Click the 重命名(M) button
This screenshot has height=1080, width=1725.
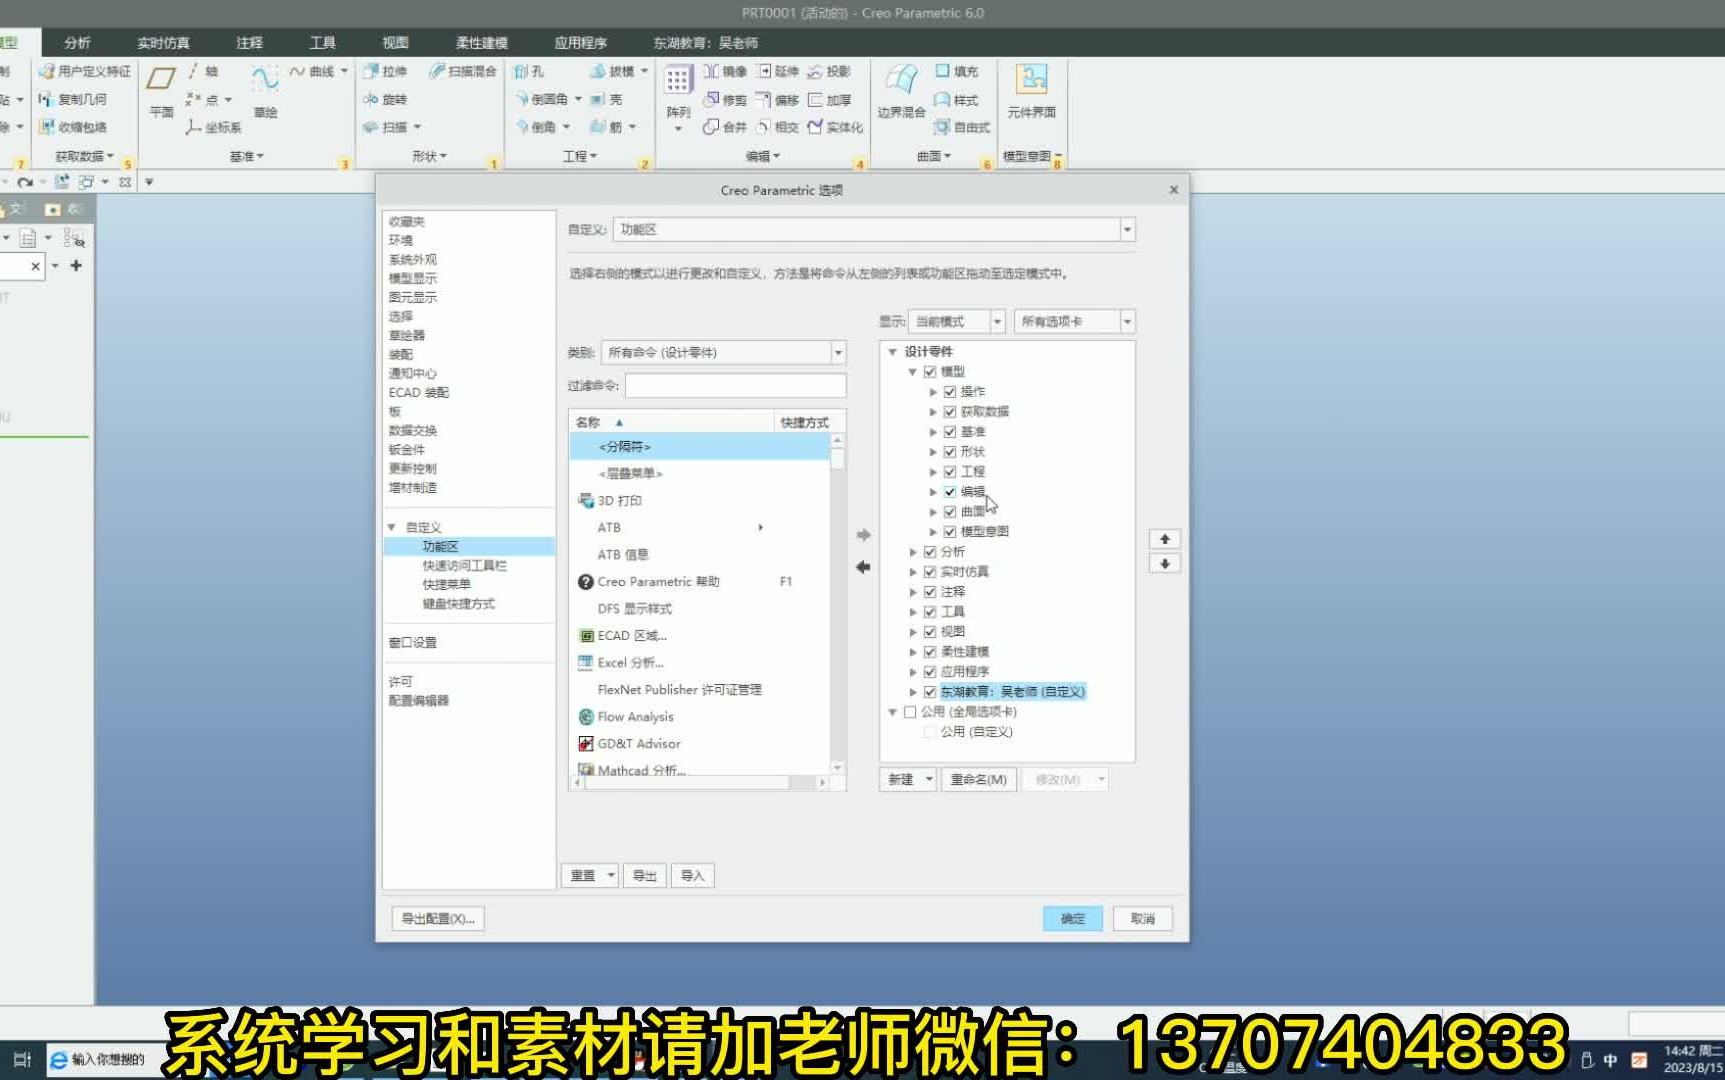click(x=978, y=779)
